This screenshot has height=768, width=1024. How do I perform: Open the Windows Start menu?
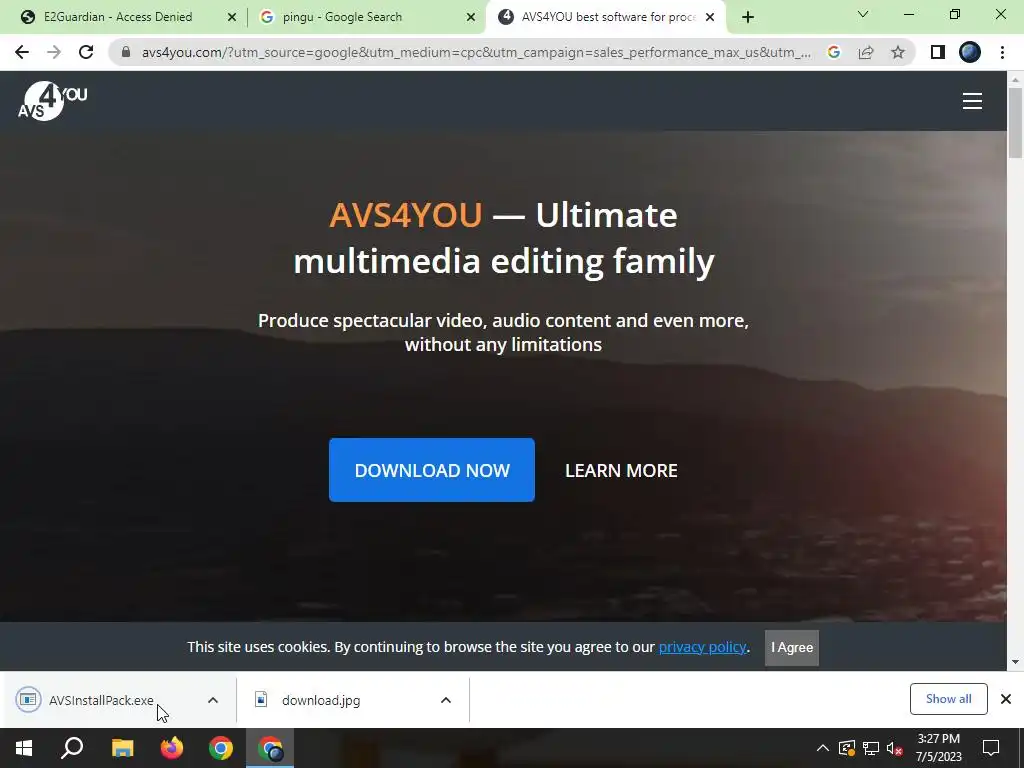pos(24,748)
